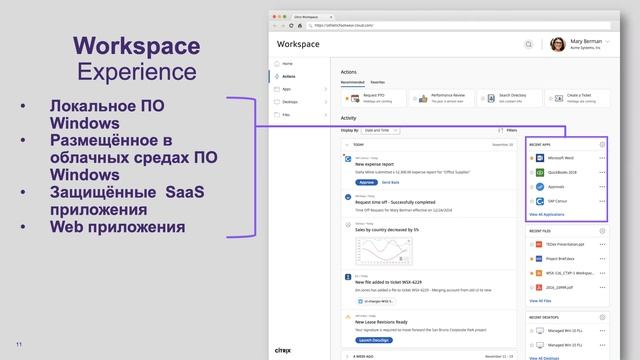The height and width of the screenshot is (360, 640).
Task: Click Search Directory contact icon
Action: (491, 98)
